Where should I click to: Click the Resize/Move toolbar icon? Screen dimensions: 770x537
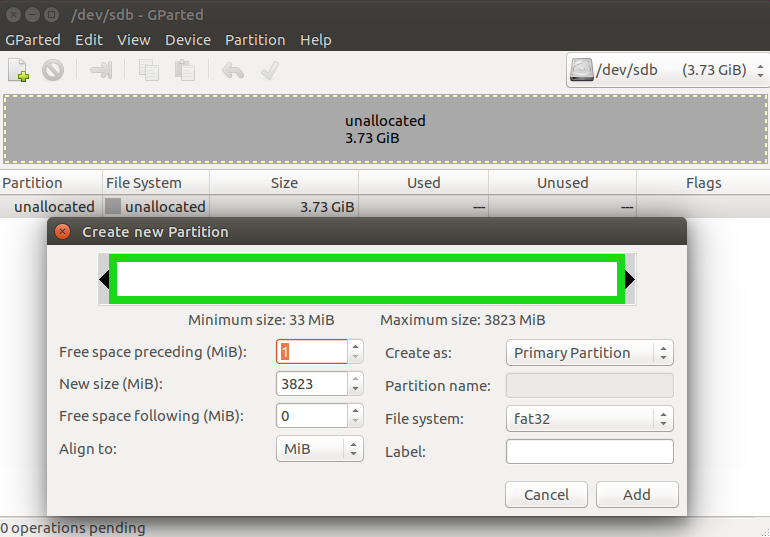pyautogui.click(x=101, y=71)
